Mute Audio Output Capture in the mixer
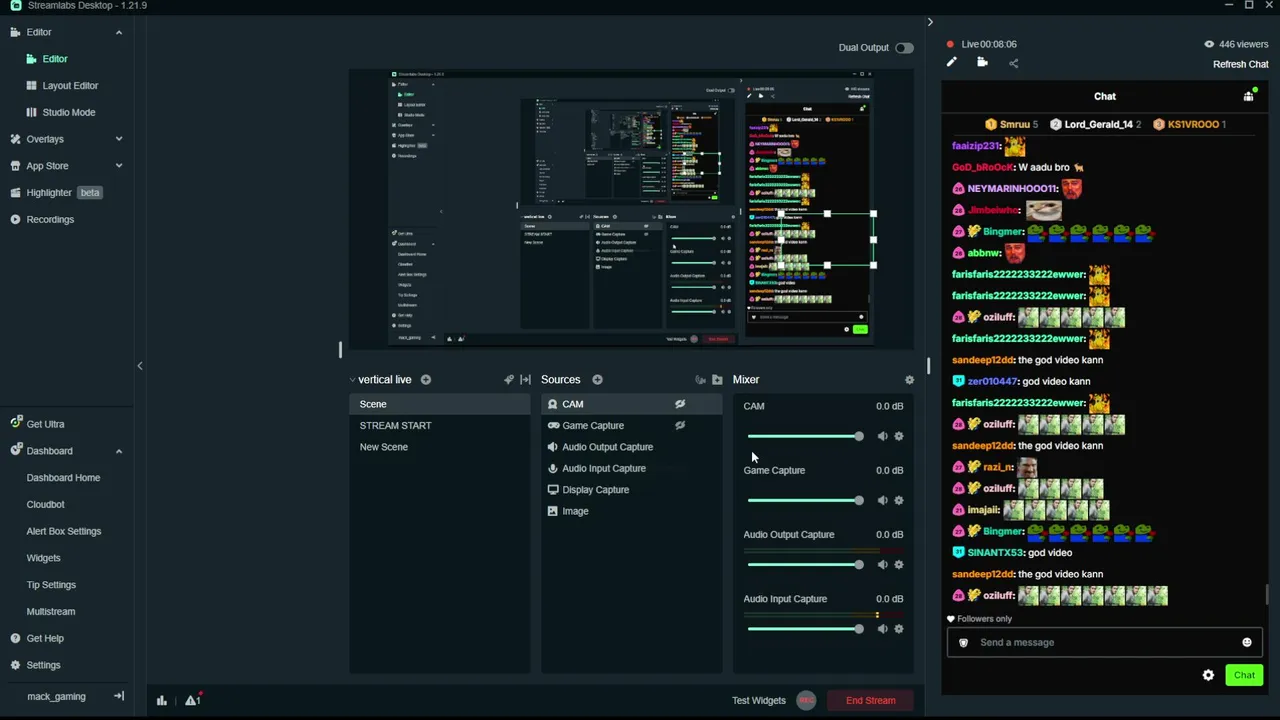The width and height of the screenshot is (1280, 720). [882, 564]
